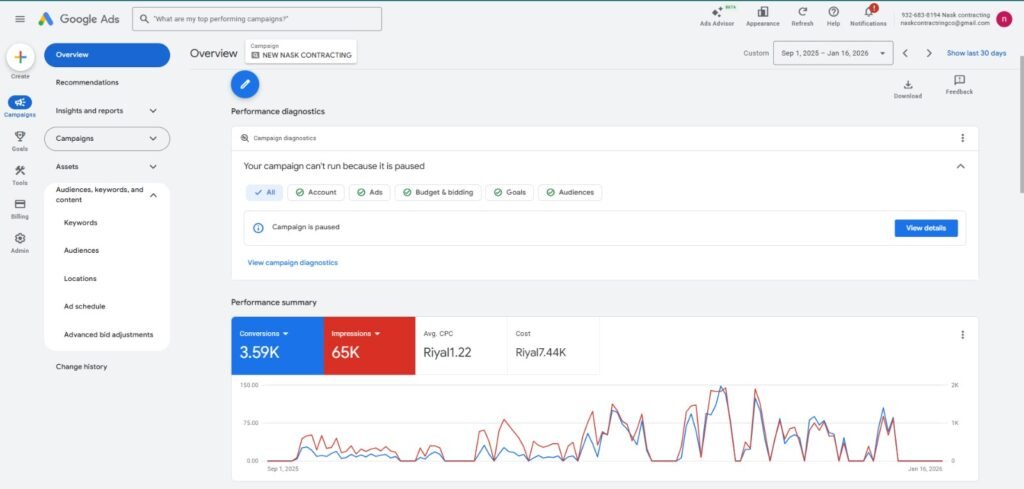Select the Audiences diagnostics filter chip
The height and width of the screenshot is (489, 1024).
click(x=570, y=192)
